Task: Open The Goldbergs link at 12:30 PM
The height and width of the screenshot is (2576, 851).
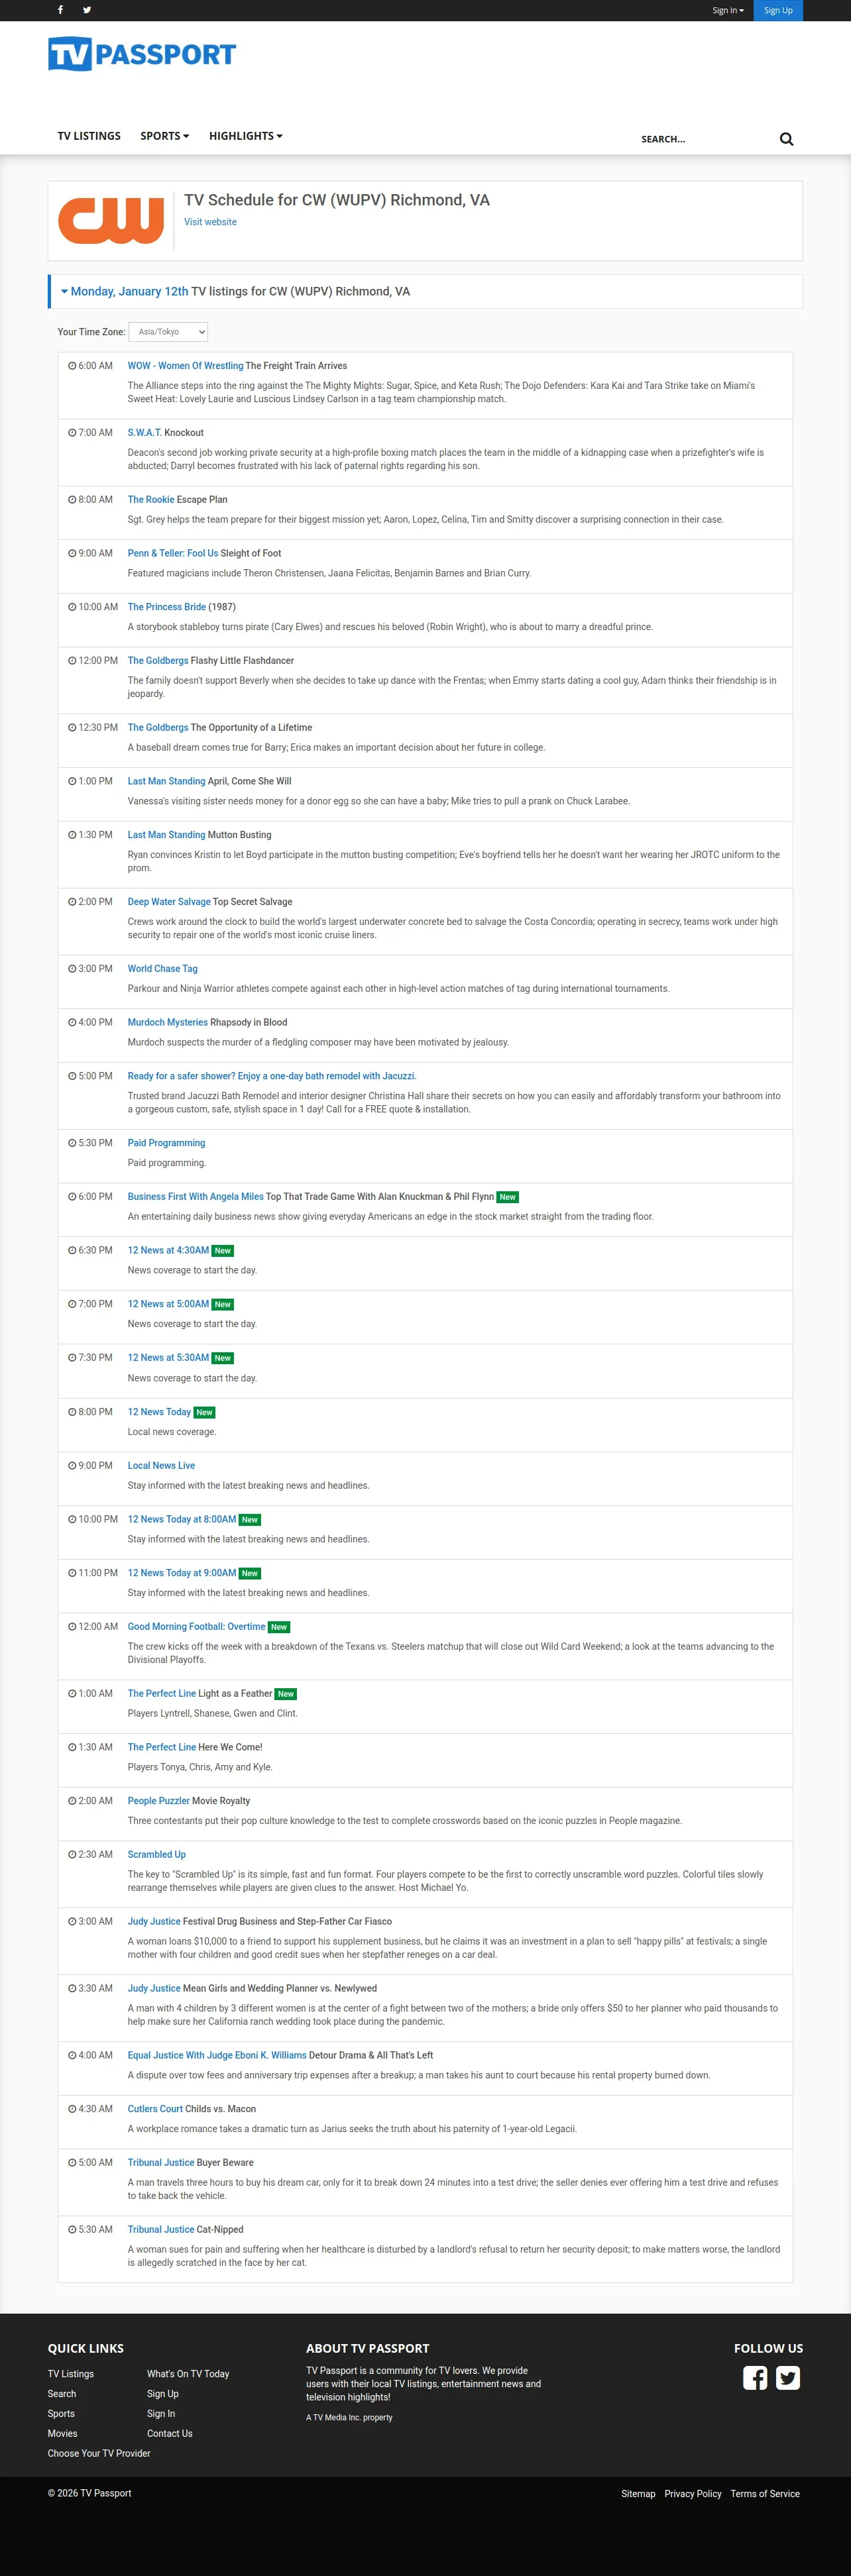Action: point(157,728)
